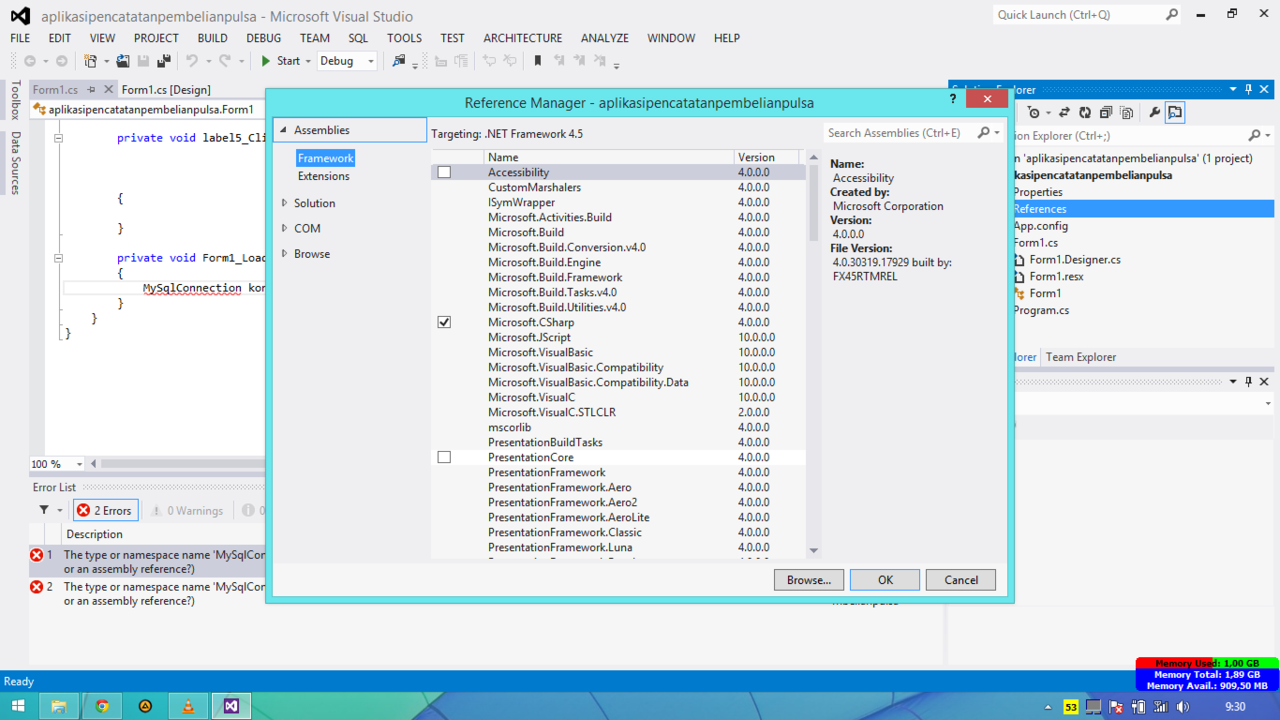Click the Browse... button
The width and height of the screenshot is (1280, 720).
809,580
